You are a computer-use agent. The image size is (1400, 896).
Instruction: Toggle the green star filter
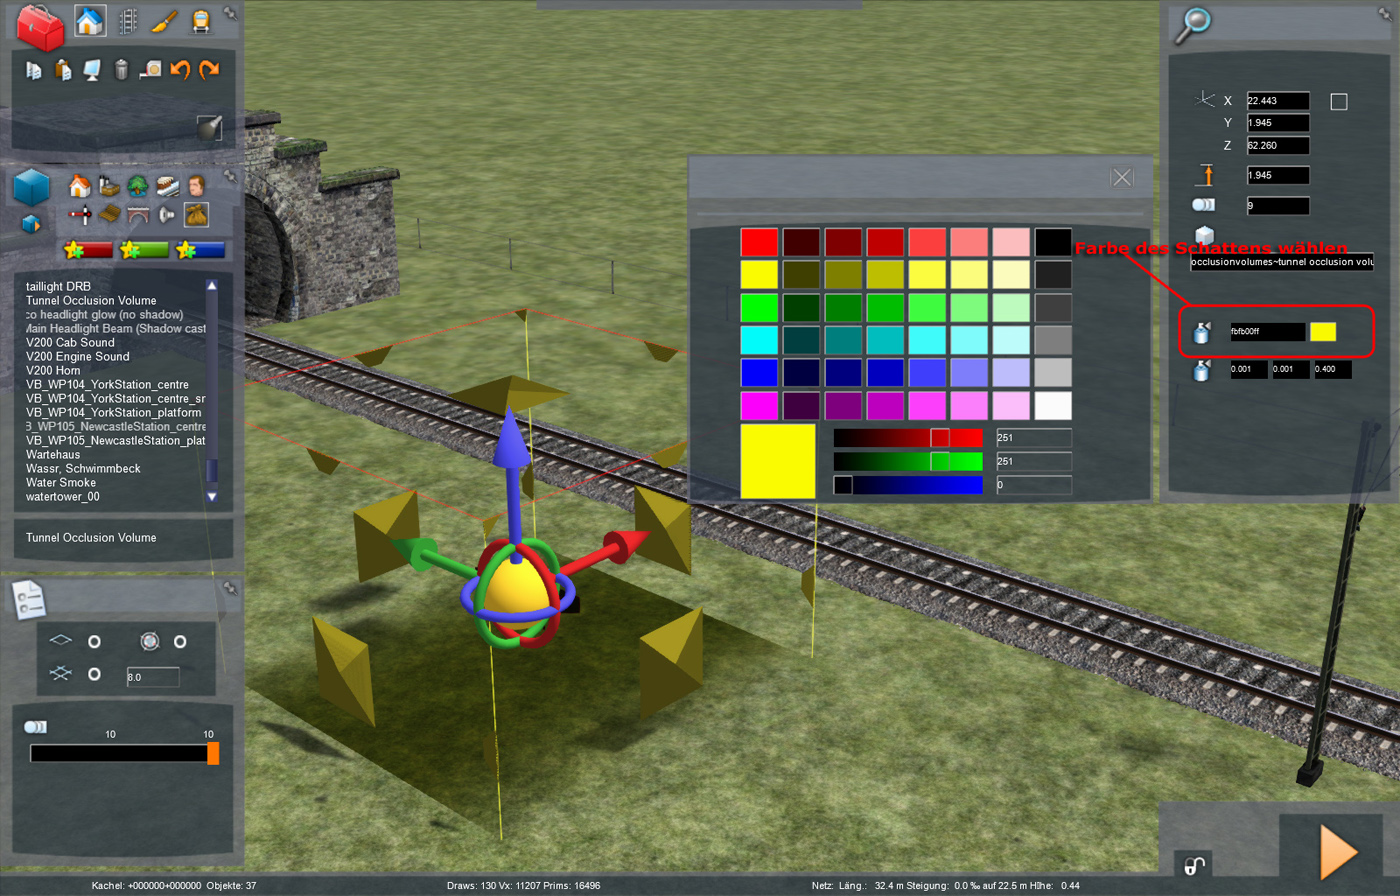tap(143, 250)
